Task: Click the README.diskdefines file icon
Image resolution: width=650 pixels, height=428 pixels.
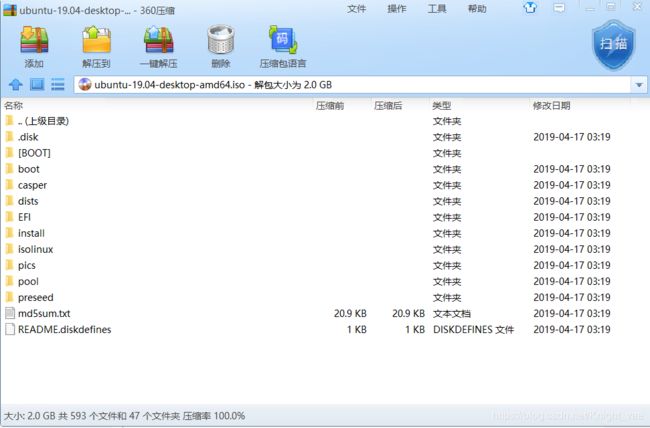Action: (10, 329)
